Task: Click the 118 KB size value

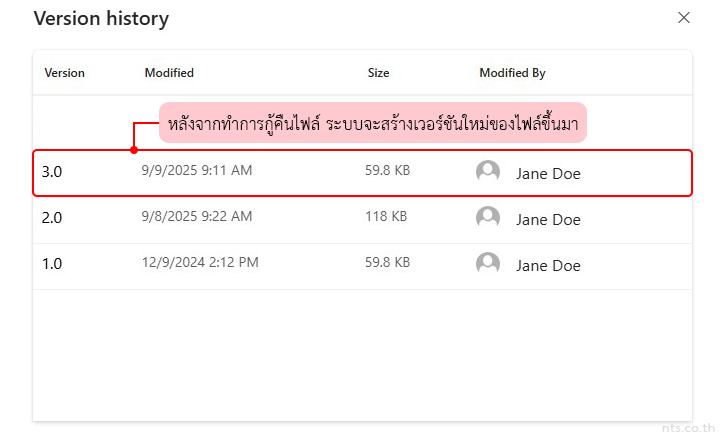Action: tap(385, 217)
